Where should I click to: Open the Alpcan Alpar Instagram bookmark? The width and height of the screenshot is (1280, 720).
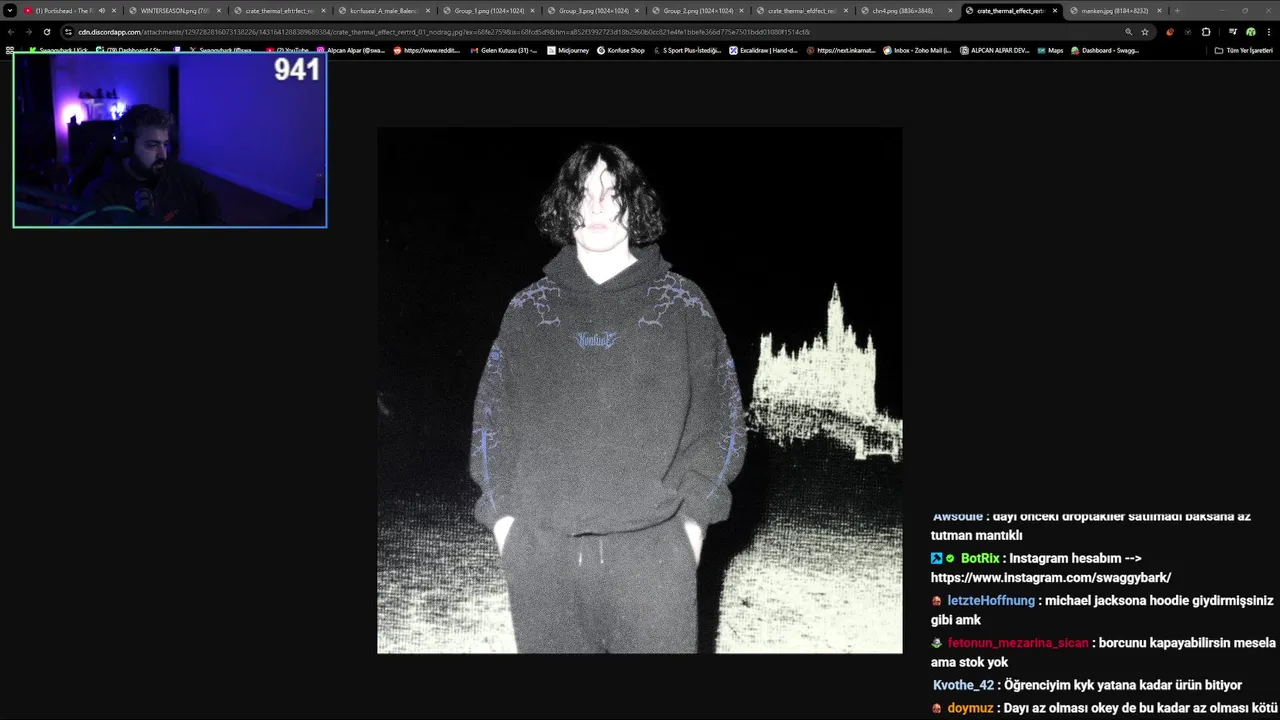pos(351,50)
